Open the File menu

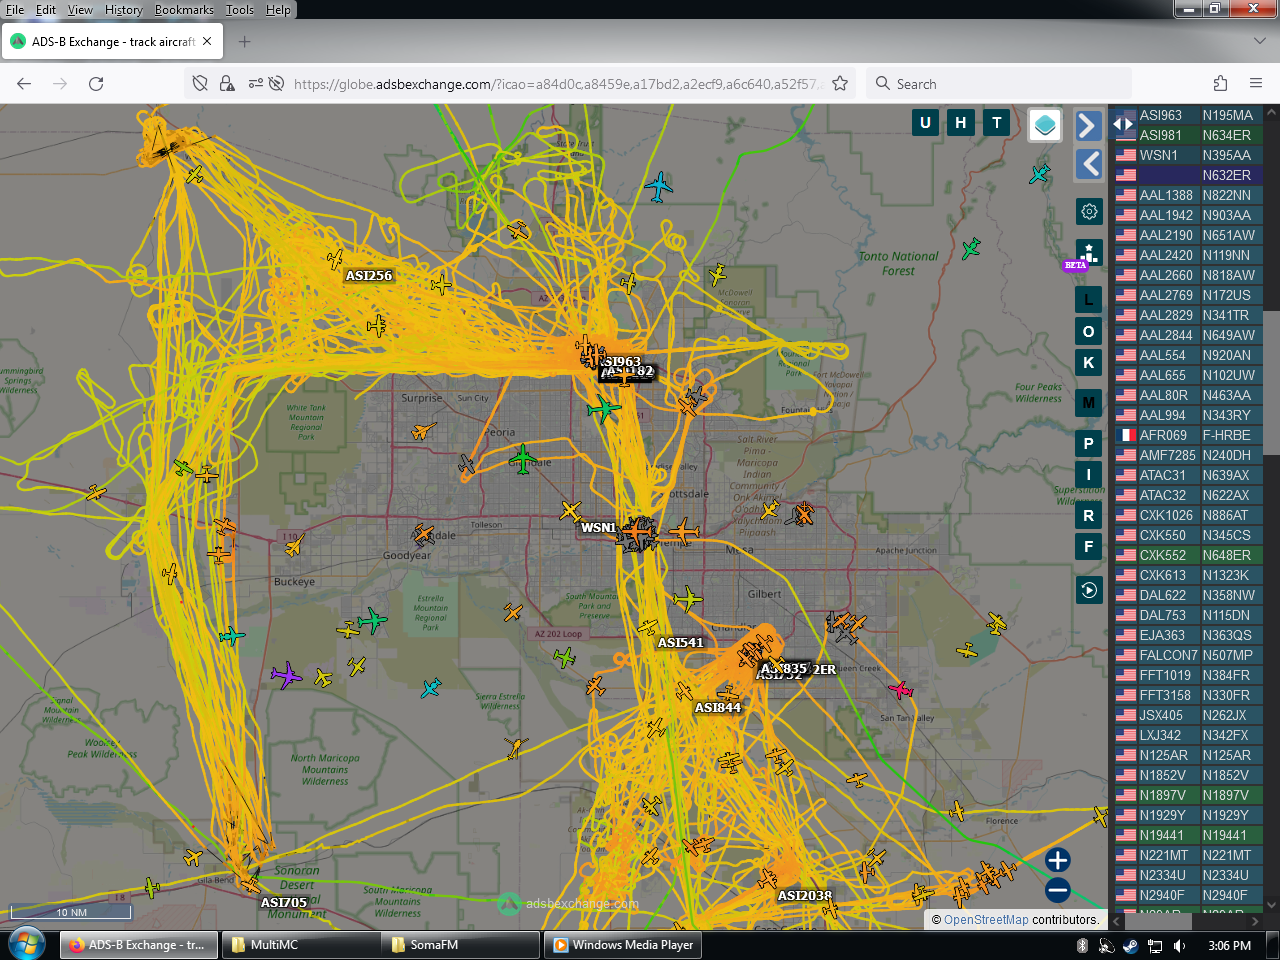15,10
